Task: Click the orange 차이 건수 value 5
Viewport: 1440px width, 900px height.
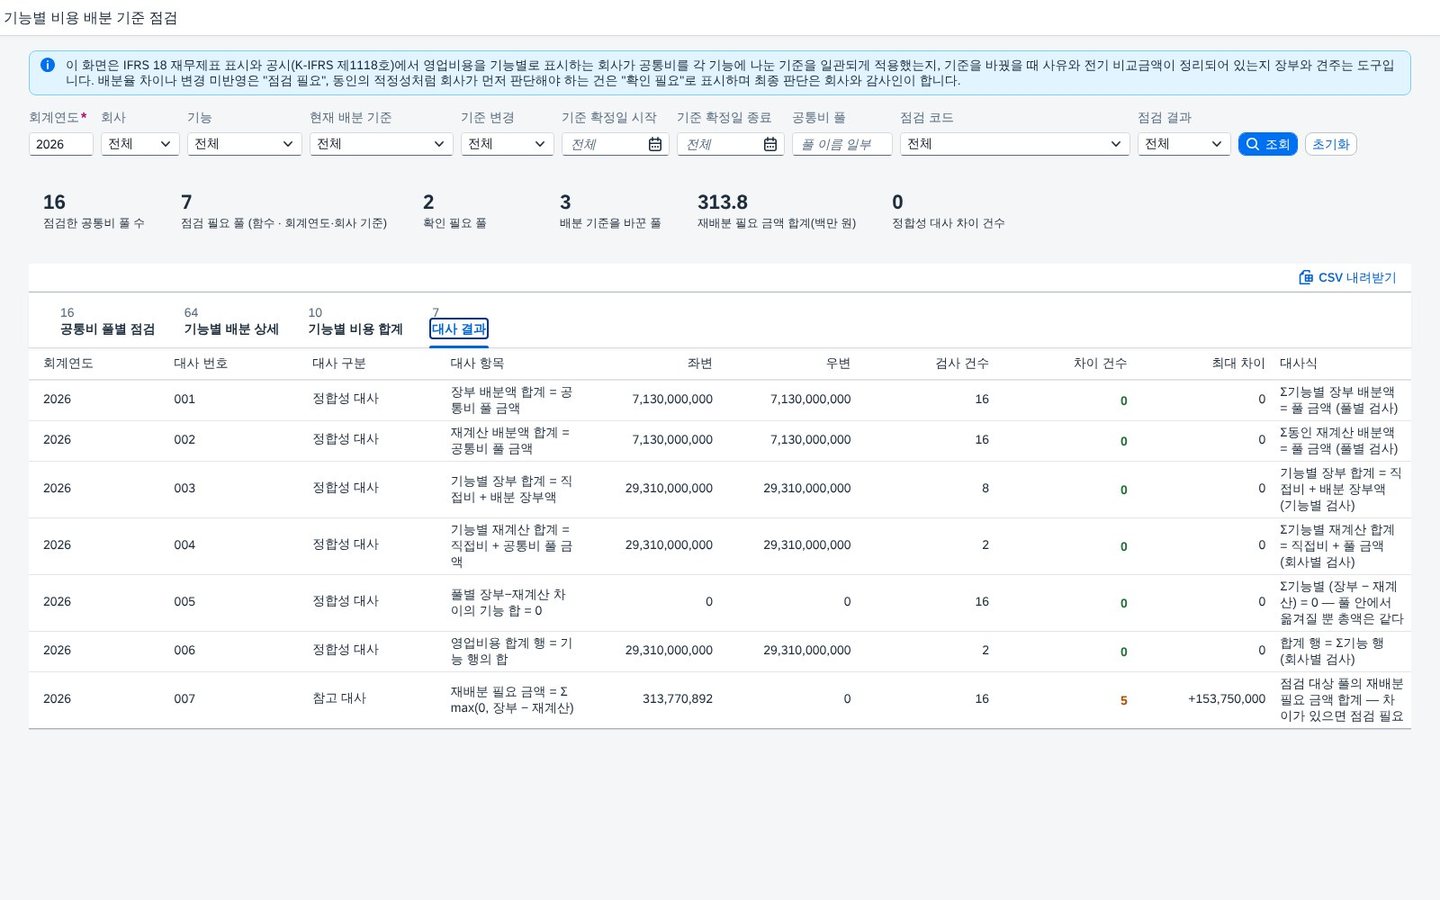Action: pyautogui.click(x=1123, y=701)
